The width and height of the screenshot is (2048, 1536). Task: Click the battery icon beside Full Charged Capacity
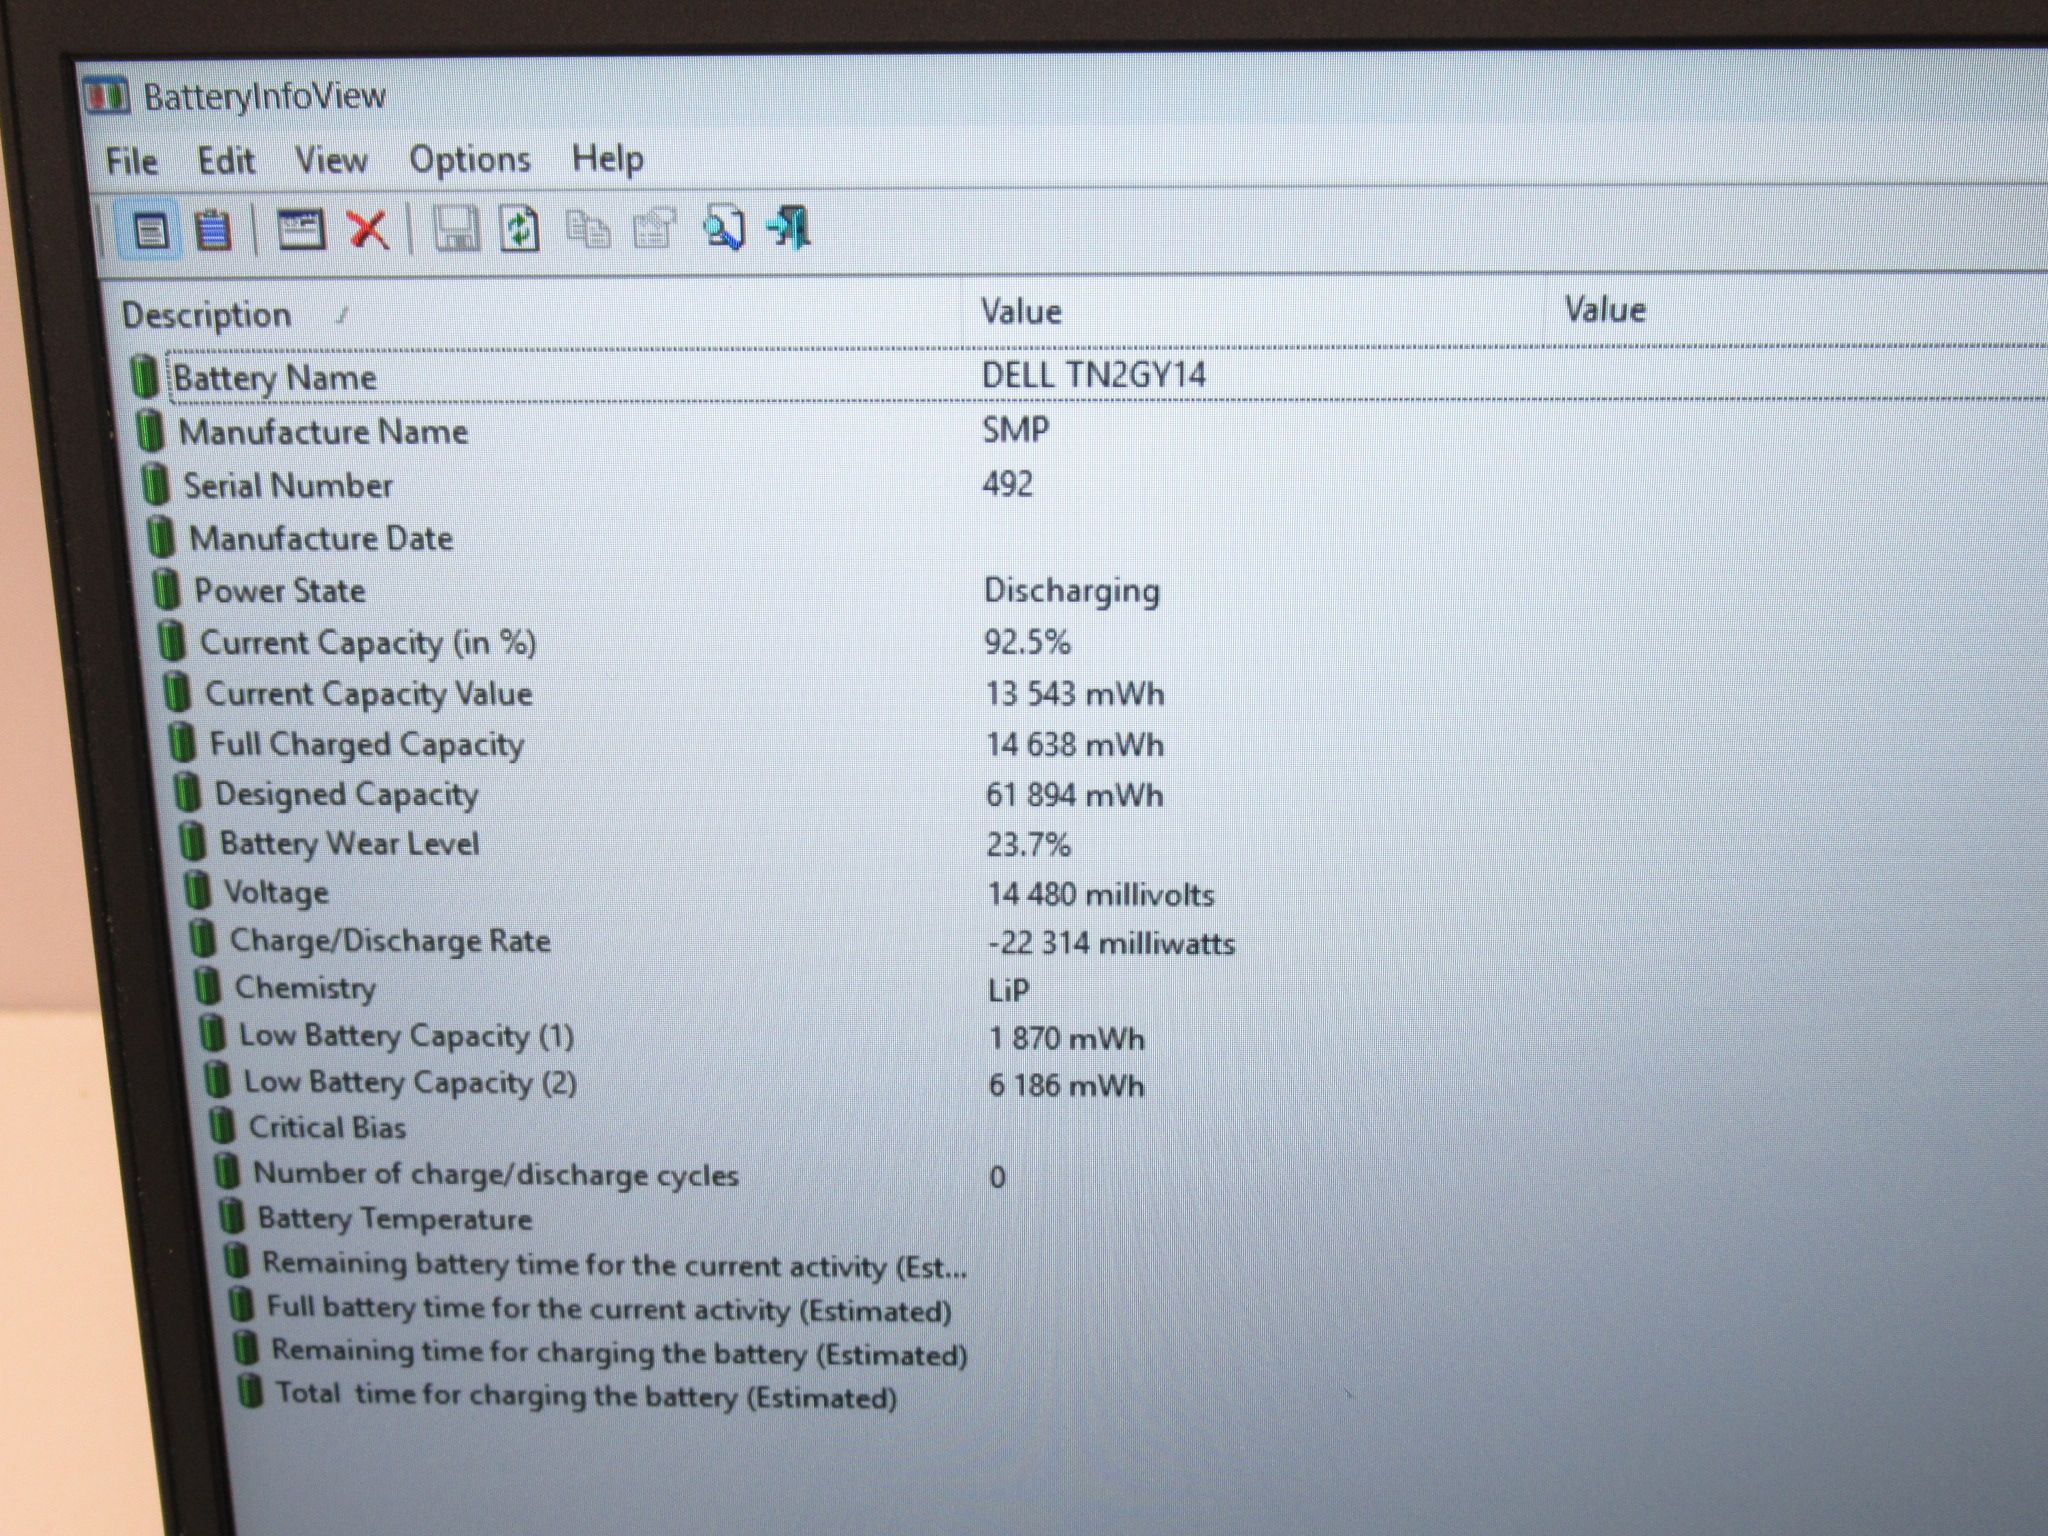pos(182,743)
